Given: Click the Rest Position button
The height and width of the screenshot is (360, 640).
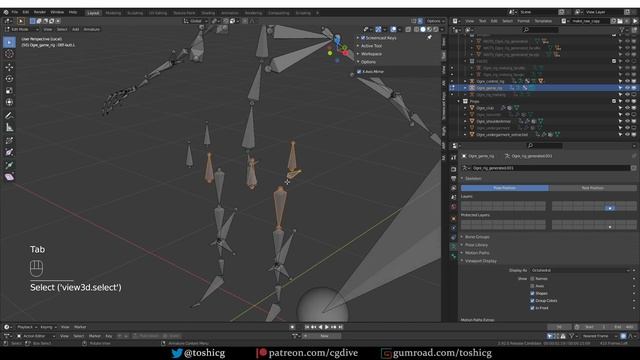Looking at the screenshot, I should coord(593,188).
